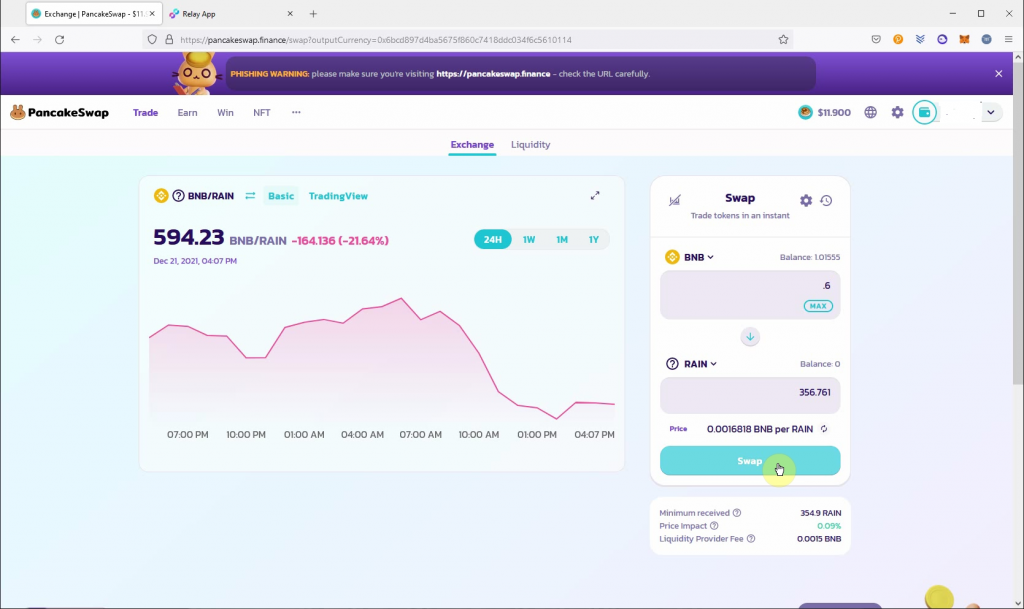Select the Basic chart view
Screen dimensions: 1024x609
(x=281, y=196)
